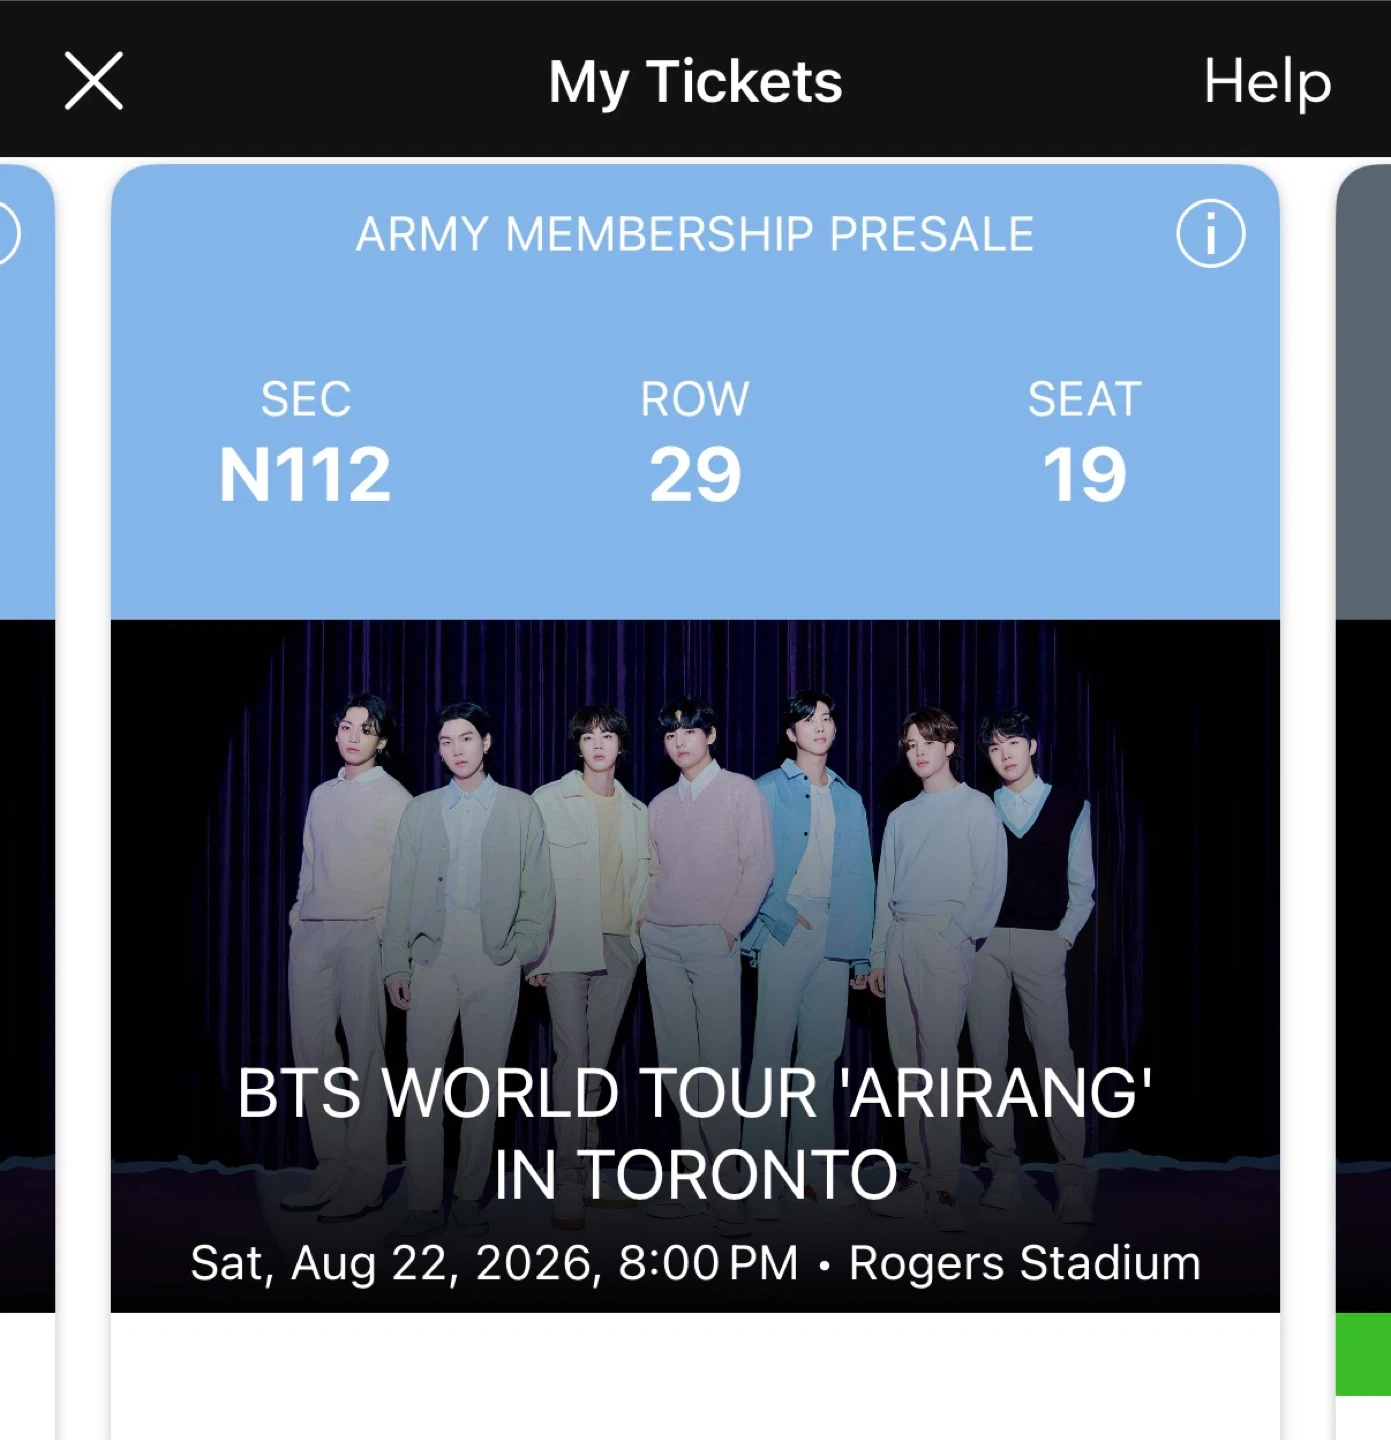Open the Help link
The width and height of the screenshot is (1391, 1440).
point(1267,81)
